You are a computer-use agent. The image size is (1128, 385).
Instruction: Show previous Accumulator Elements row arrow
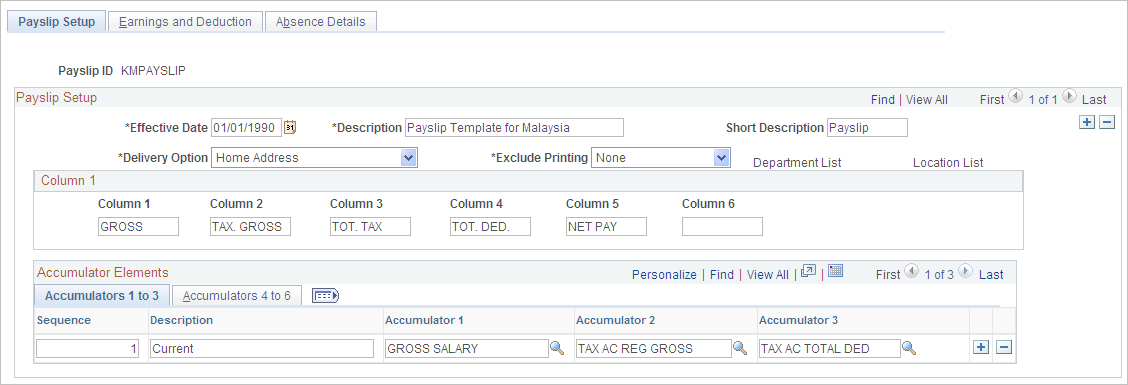coord(911,271)
